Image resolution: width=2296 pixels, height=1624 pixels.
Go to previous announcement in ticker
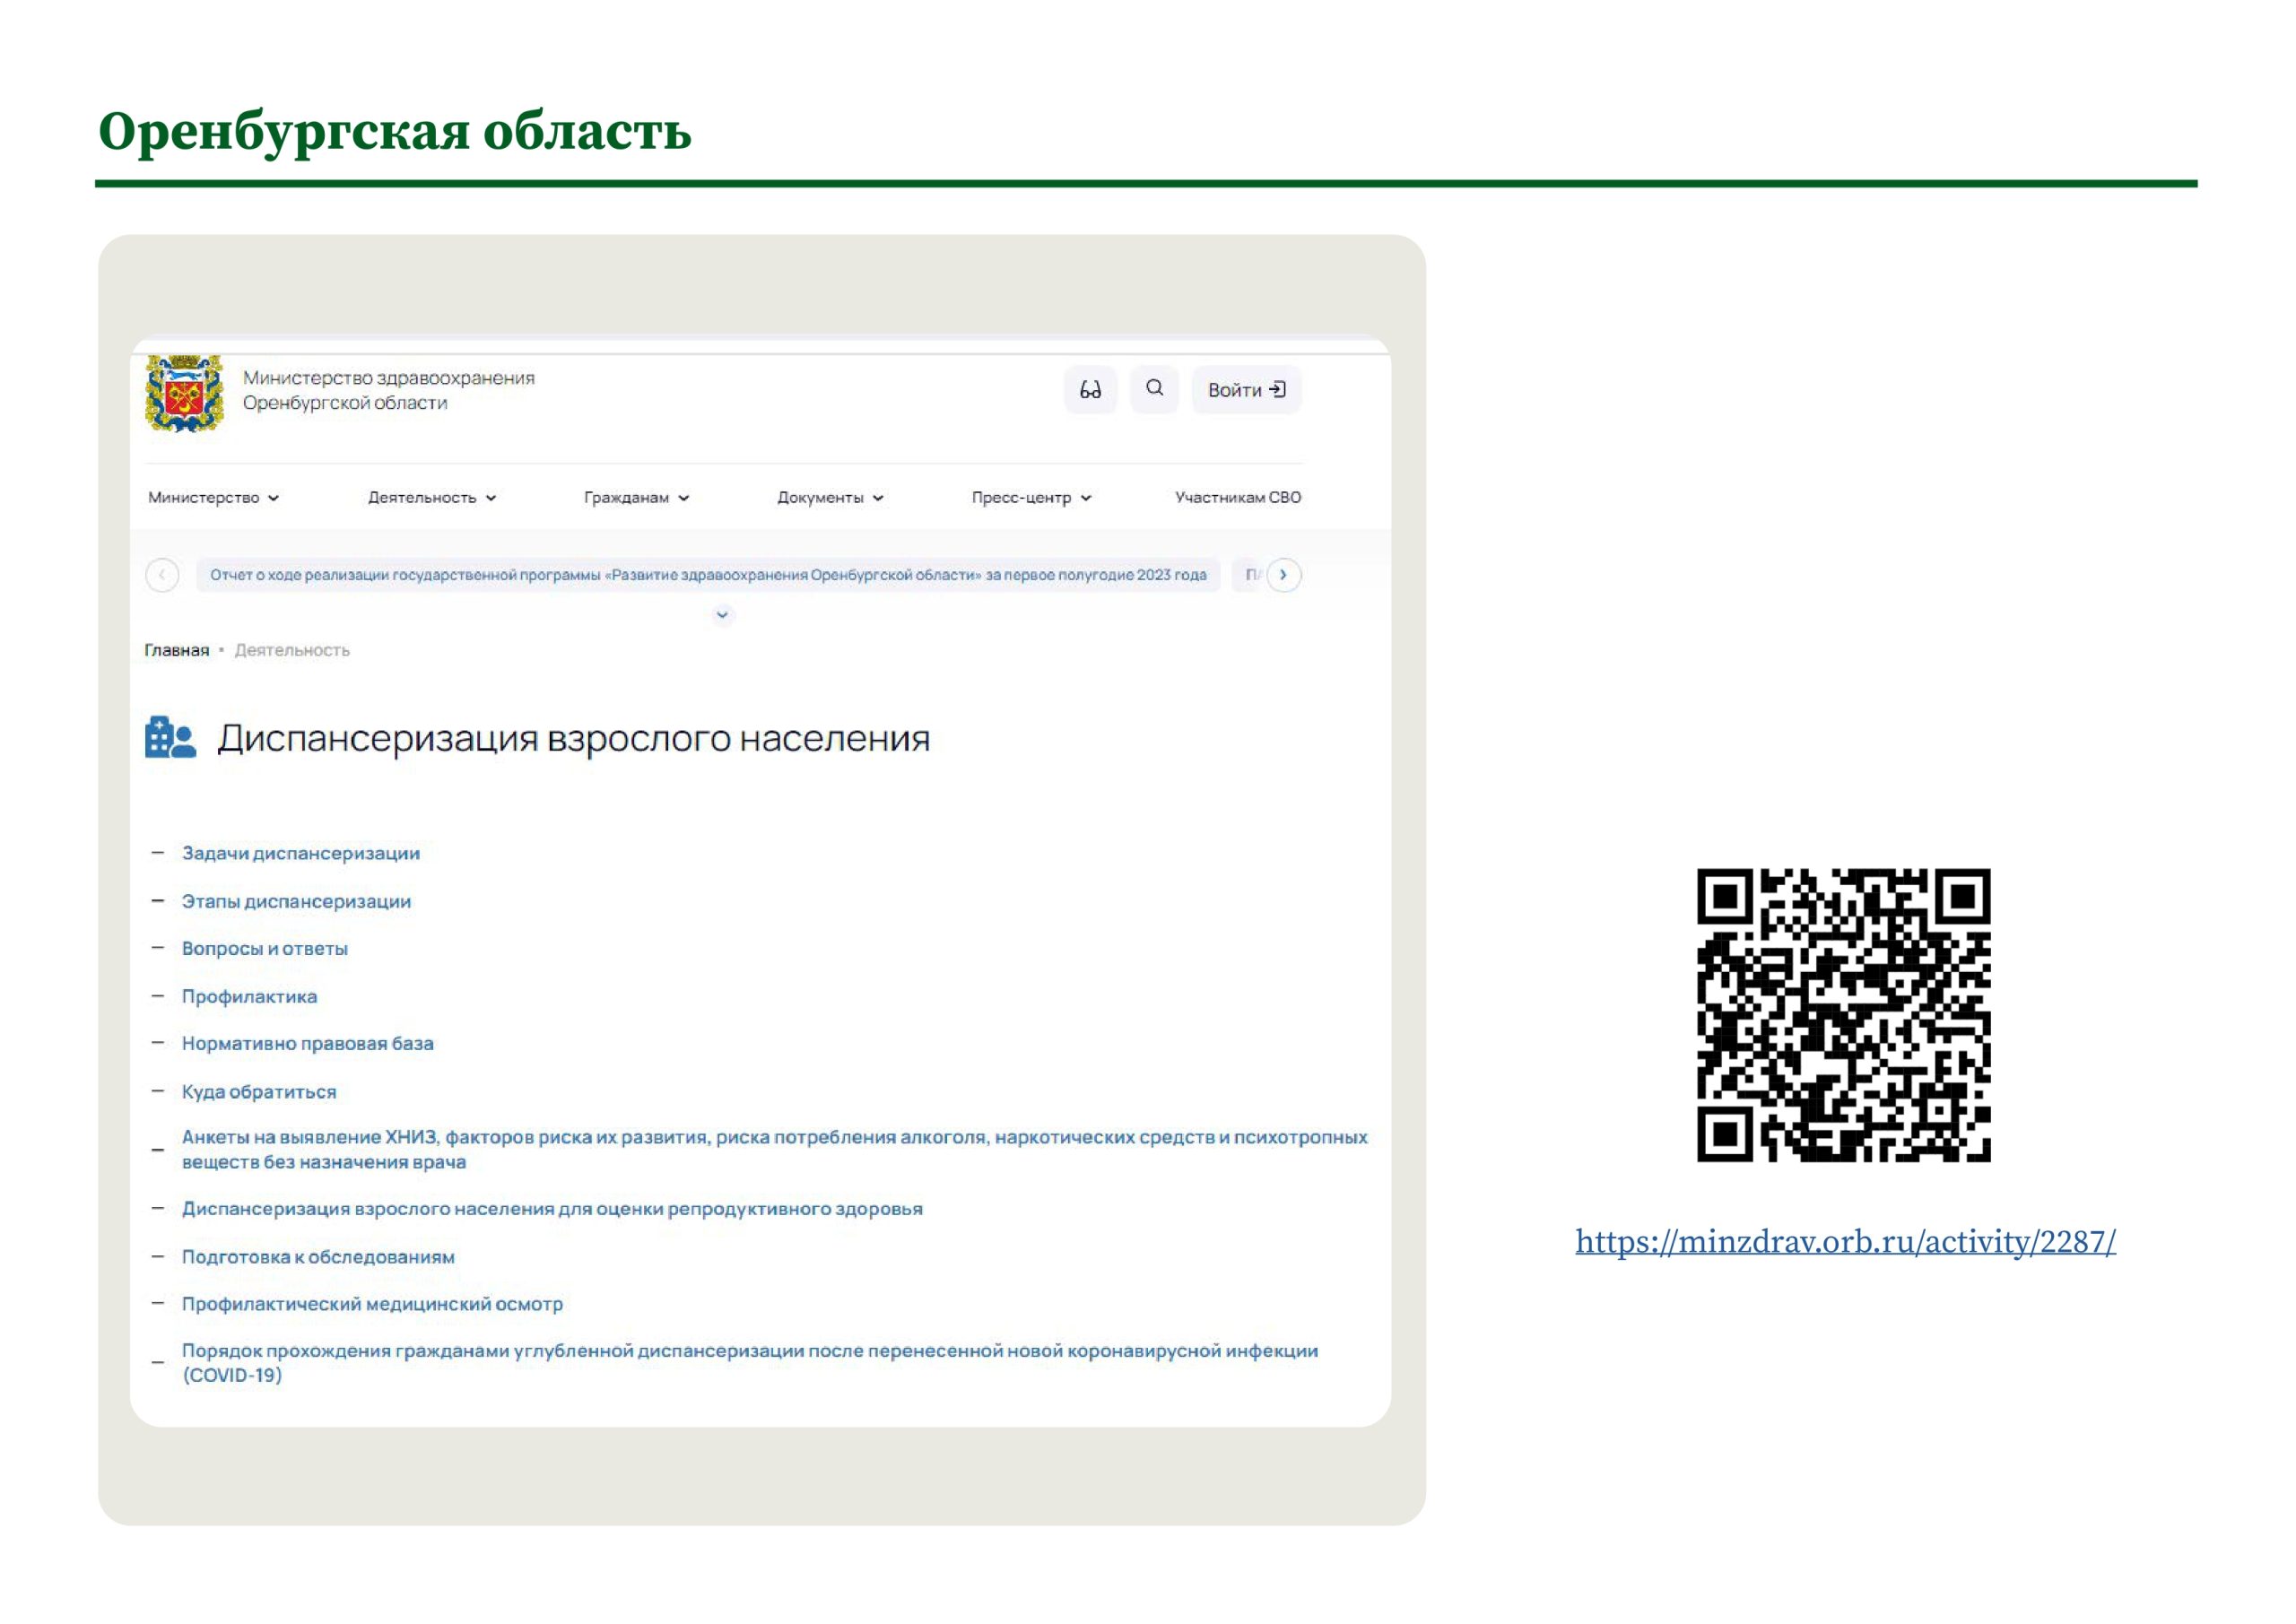(x=162, y=575)
